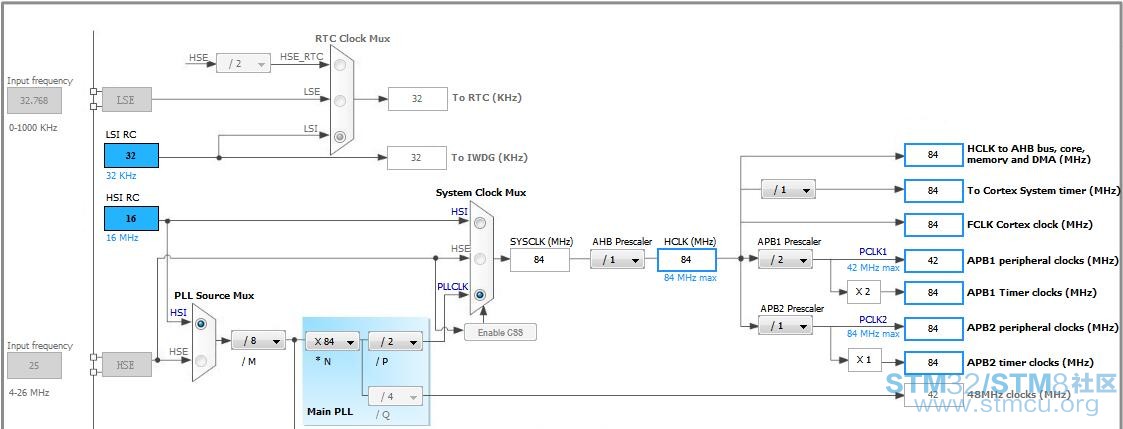1123x429 pixels.
Task: Click the APB1 peripheral clocks output value
Action: 933,261
